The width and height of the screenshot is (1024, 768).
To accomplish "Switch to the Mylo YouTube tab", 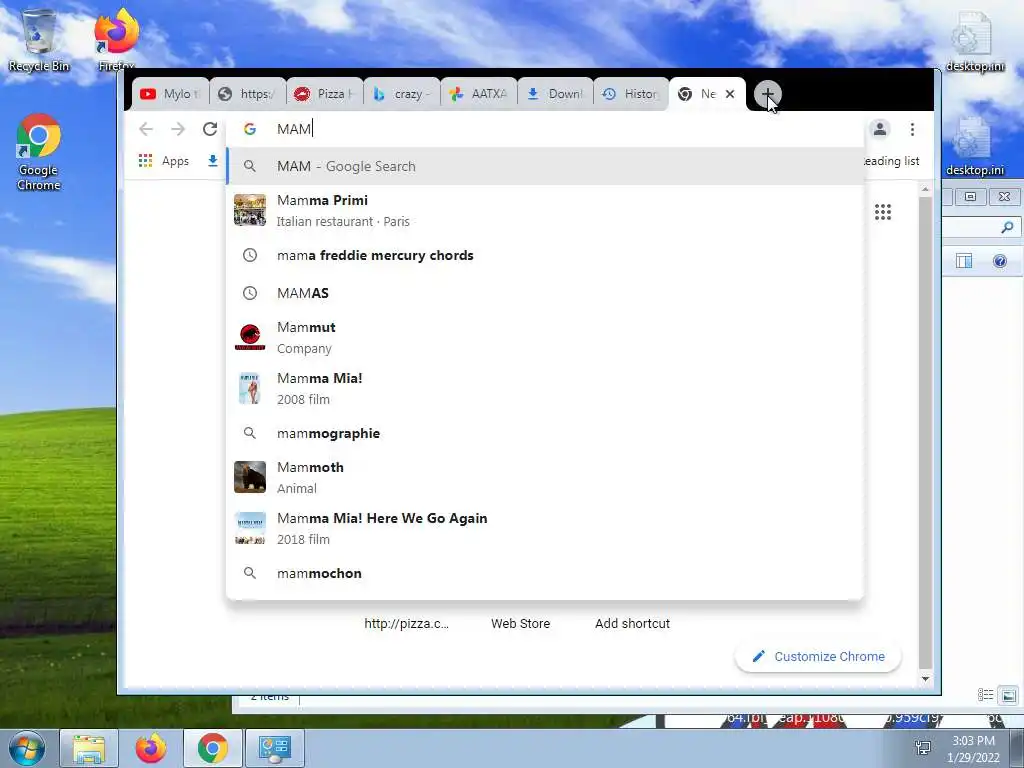I will 170,94.
